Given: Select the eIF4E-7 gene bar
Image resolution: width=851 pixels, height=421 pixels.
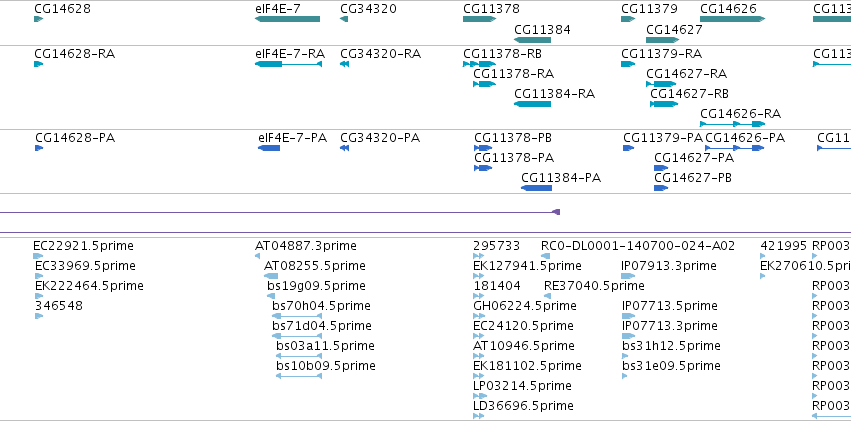Looking at the screenshot, I should coord(287,19).
